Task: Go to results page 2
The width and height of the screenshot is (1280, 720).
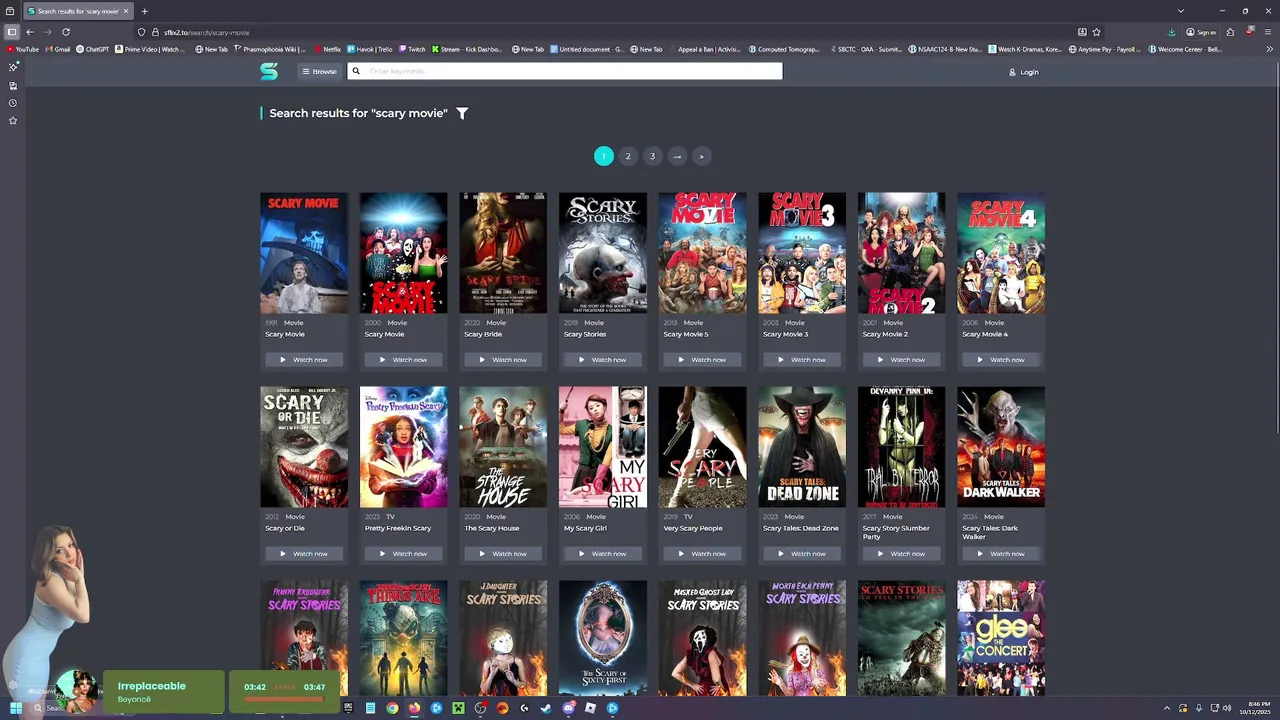Action: pyautogui.click(x=628, y=156)
